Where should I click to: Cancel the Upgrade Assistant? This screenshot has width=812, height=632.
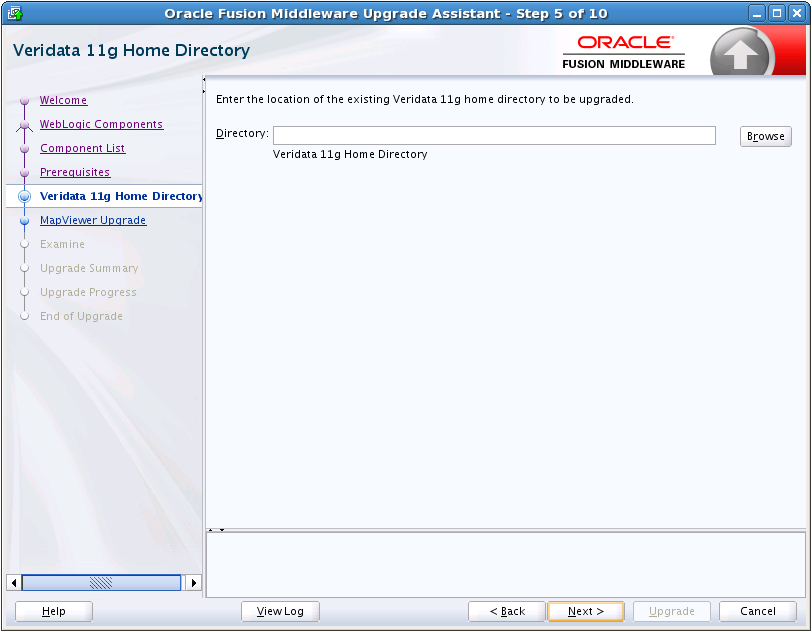tap(758, 611)
